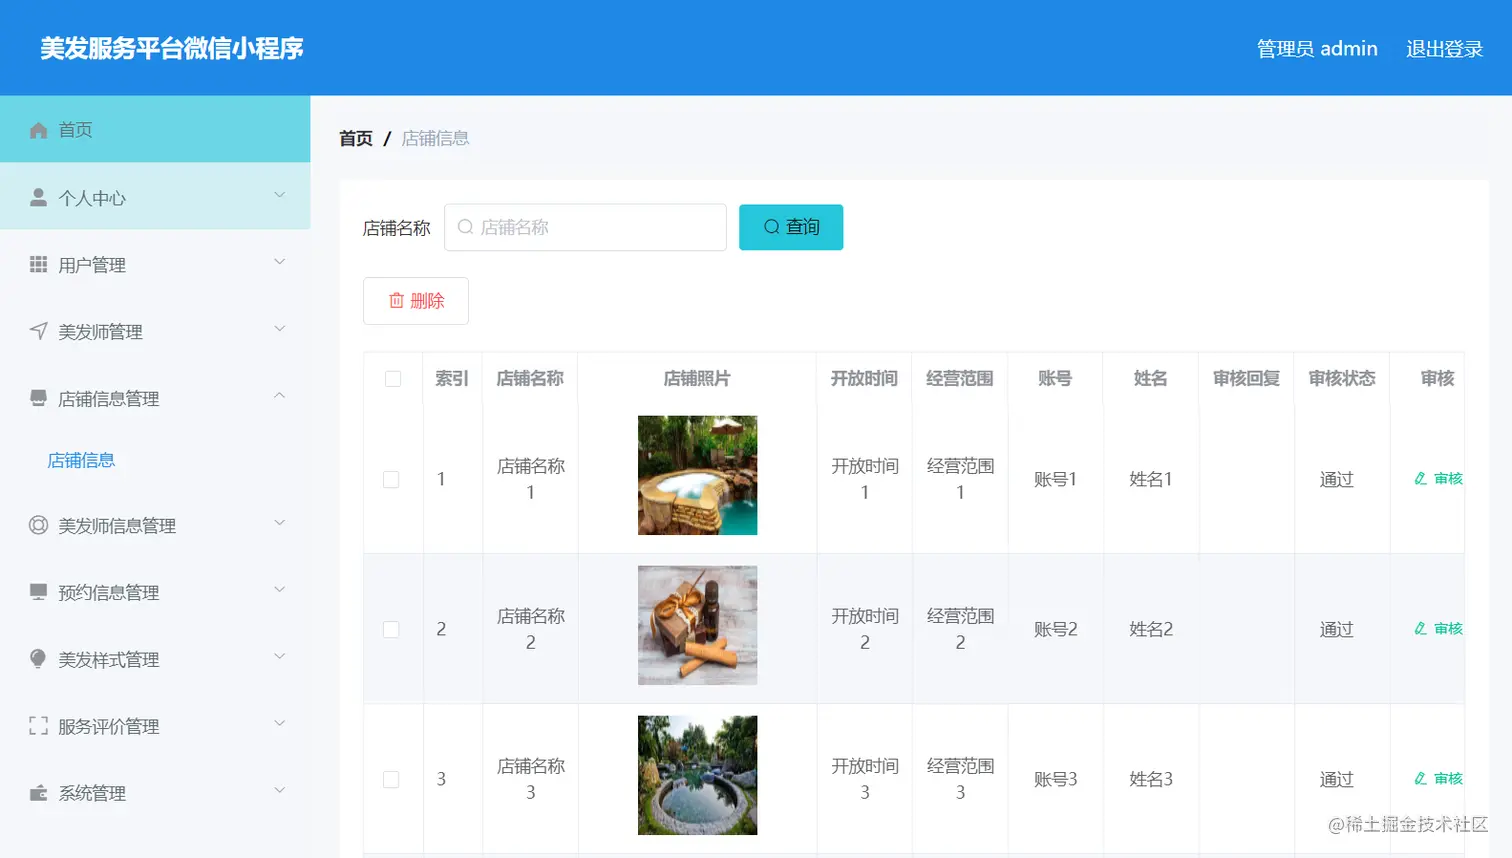
Task: Click the 查询 search button
Action: (x=791, y=227)
